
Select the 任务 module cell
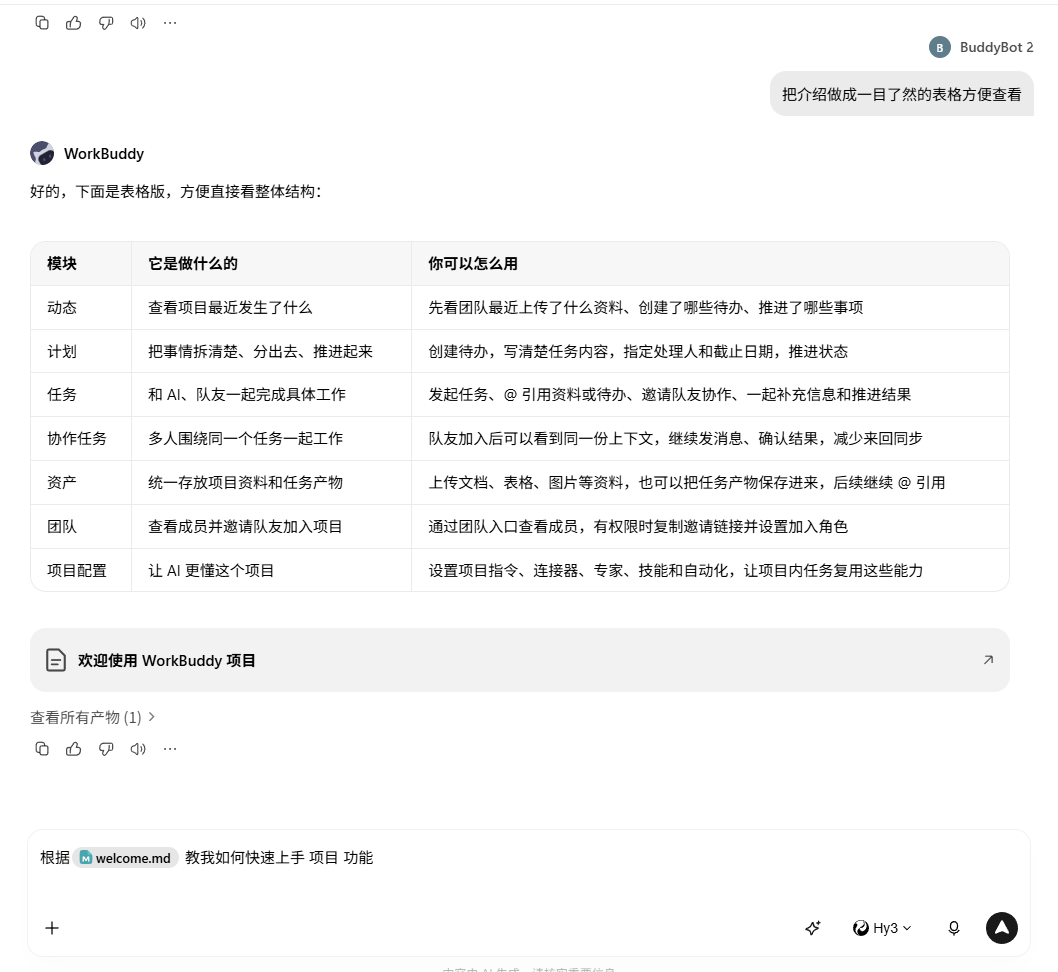point(81,395)
